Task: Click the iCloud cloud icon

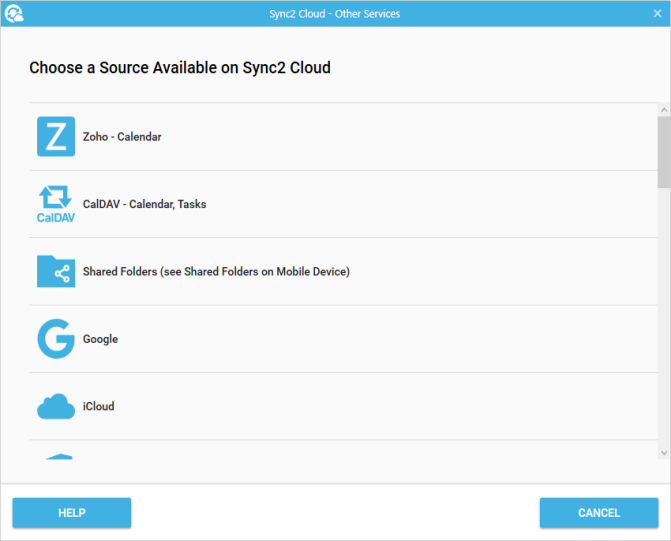Action: [56, 406]
